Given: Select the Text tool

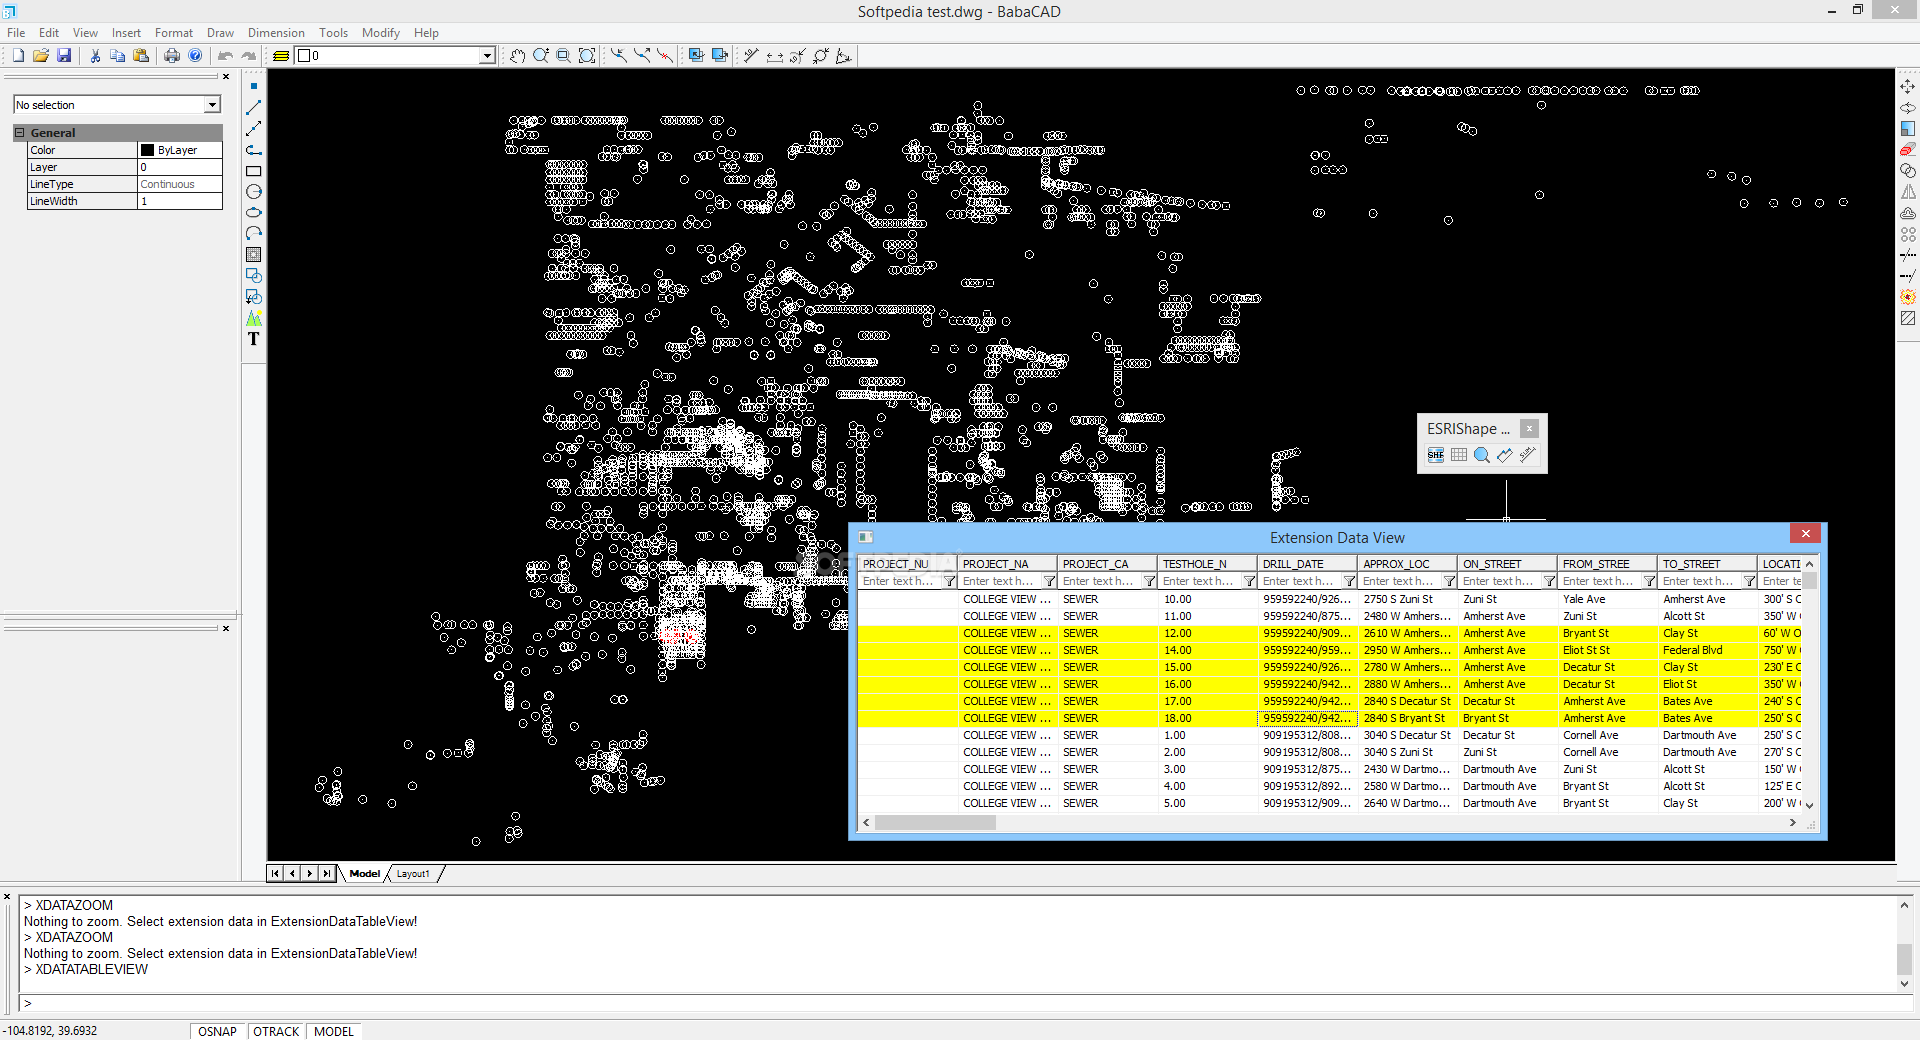Looking at the screenshot, I should (x=254, y=339).
